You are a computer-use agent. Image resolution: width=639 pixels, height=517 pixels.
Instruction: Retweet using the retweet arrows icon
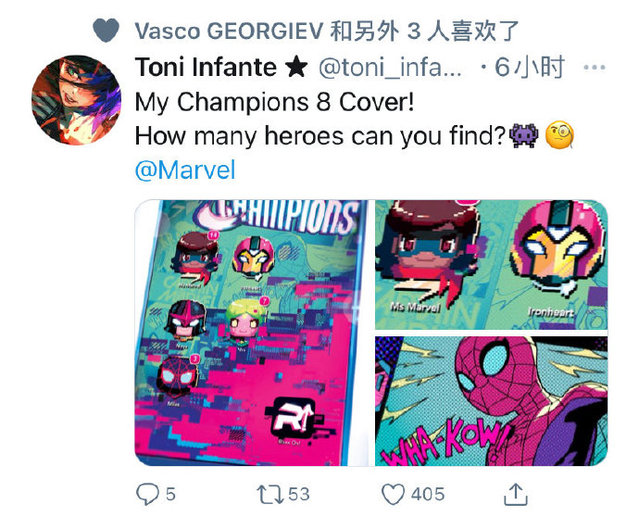click(270, 494)
